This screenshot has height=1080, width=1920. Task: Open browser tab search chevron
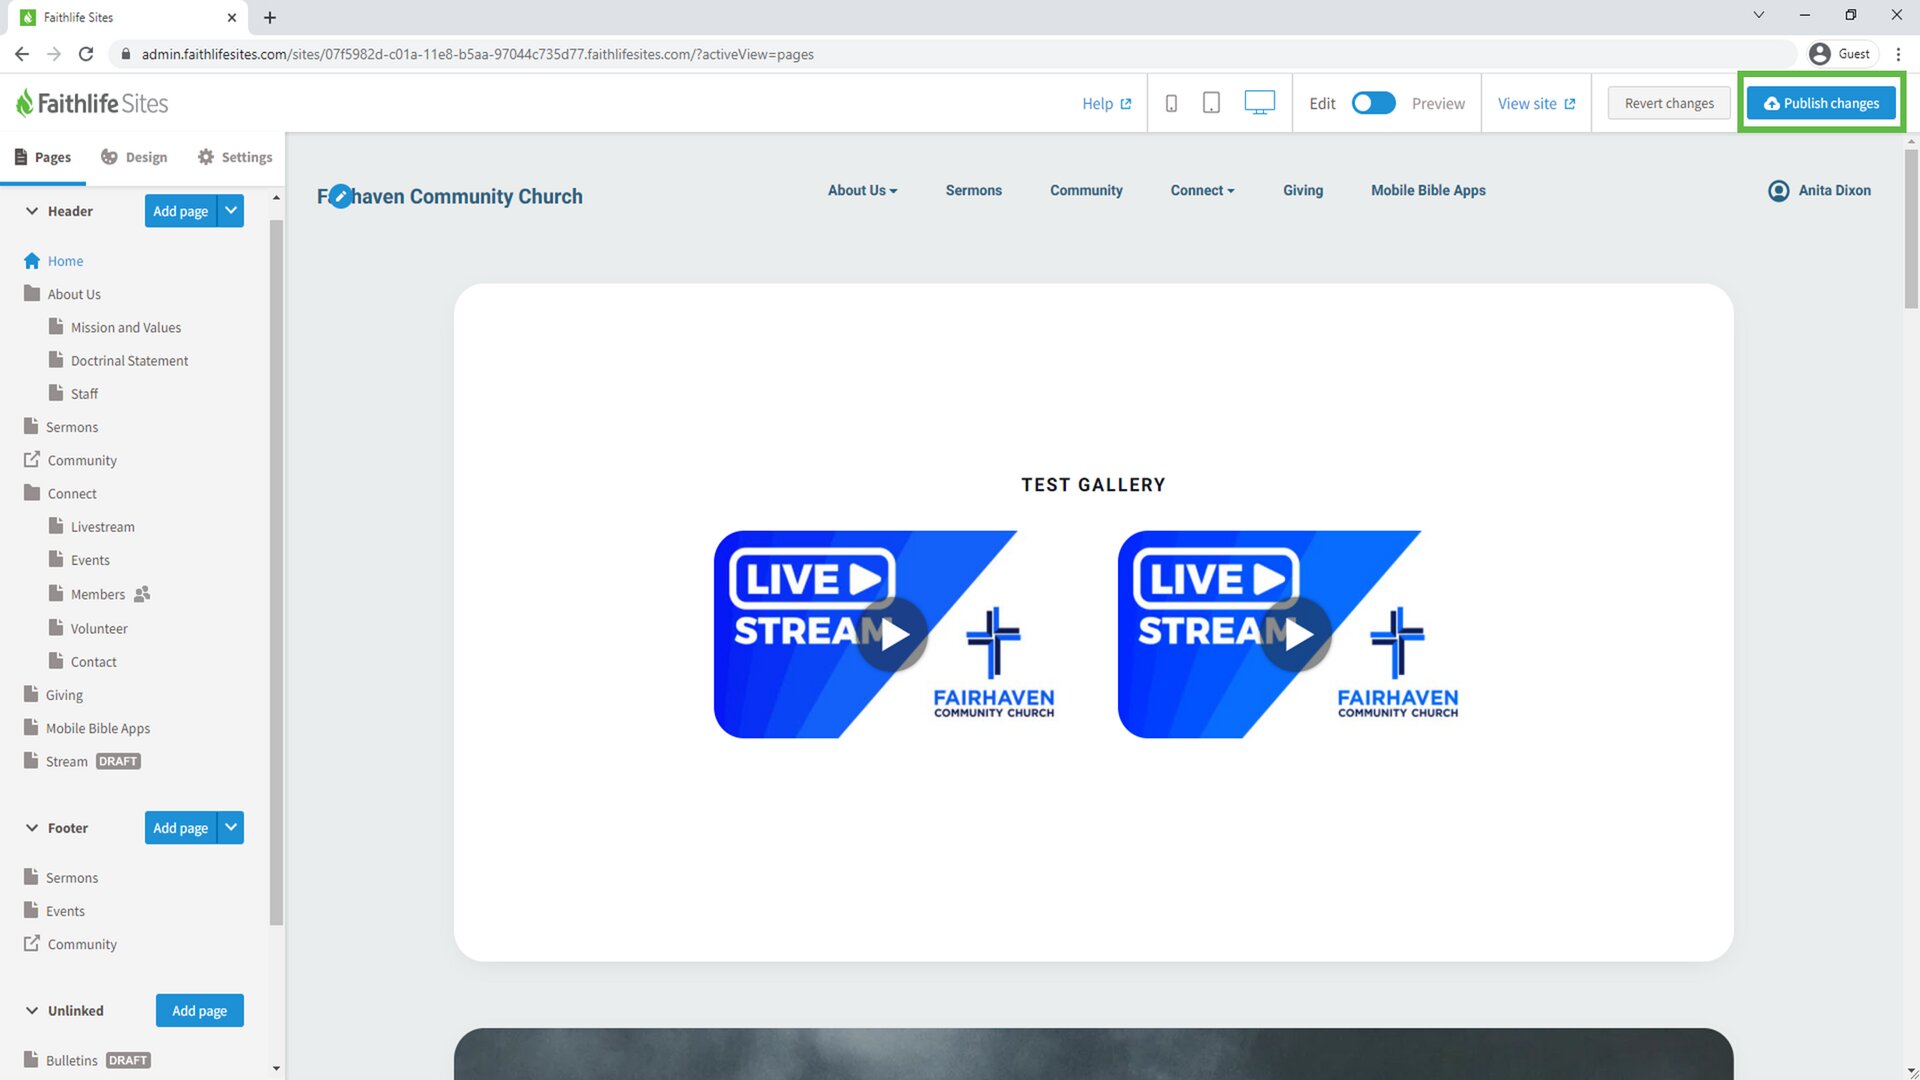pos(1759,15)
